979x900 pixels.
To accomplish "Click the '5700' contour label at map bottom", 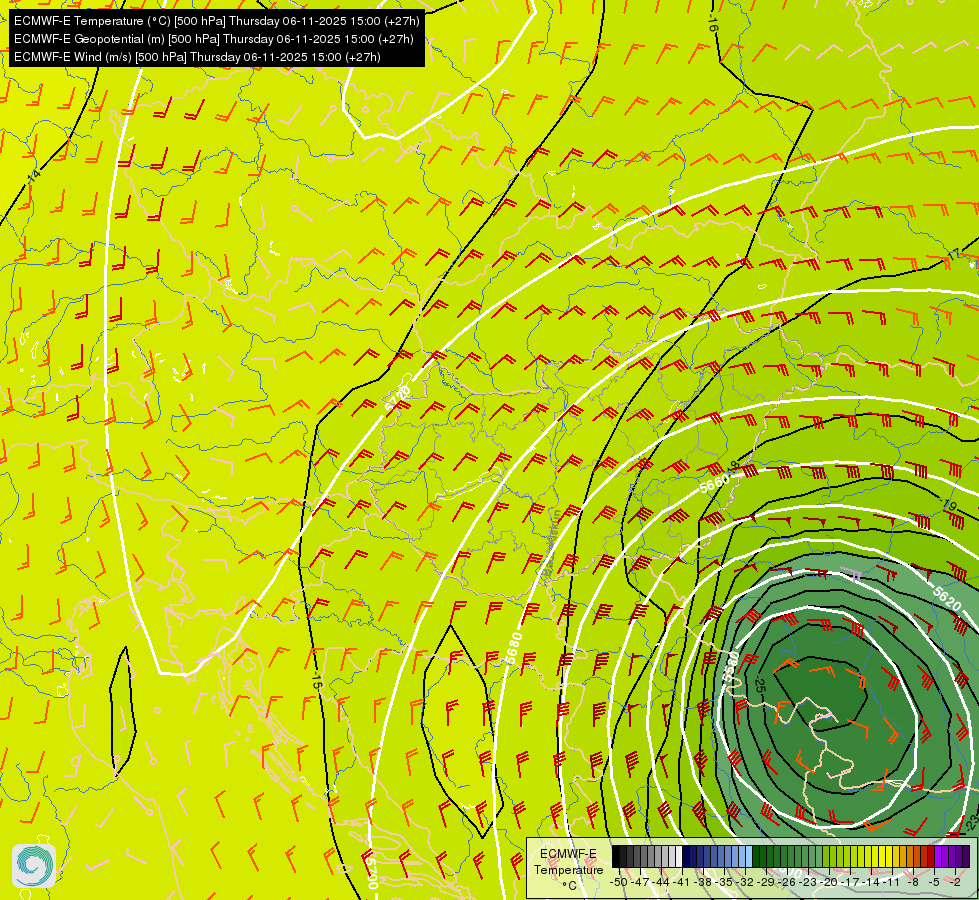I will coord(373,873).
